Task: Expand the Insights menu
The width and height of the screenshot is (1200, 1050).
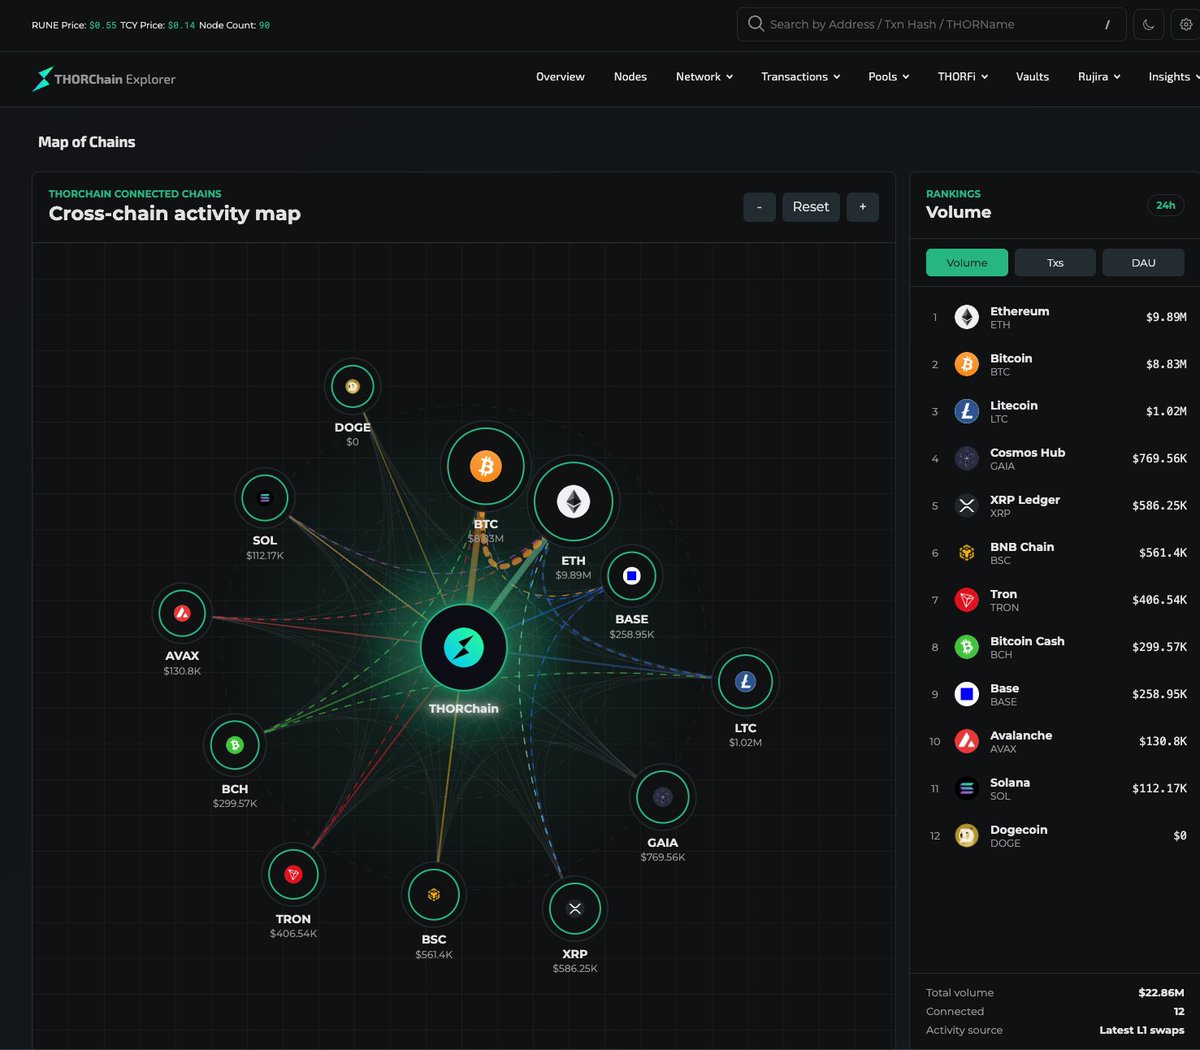Action: [1174, 77]
